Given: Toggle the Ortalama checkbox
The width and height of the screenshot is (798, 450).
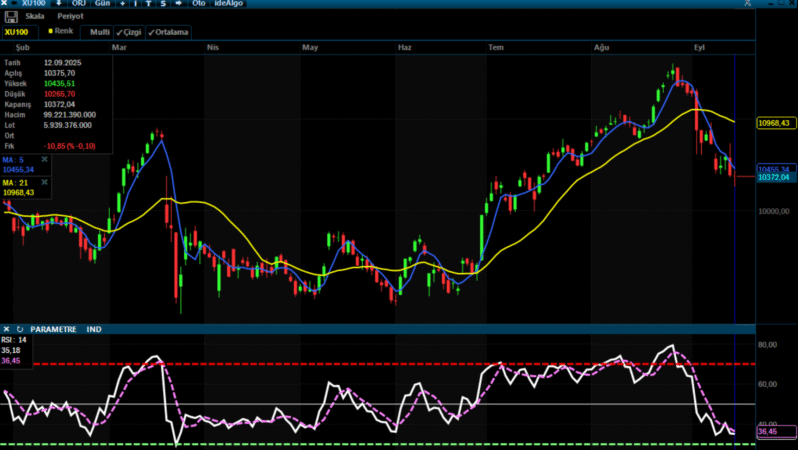Looking at the screenshot, I should [x=168, y=32].
